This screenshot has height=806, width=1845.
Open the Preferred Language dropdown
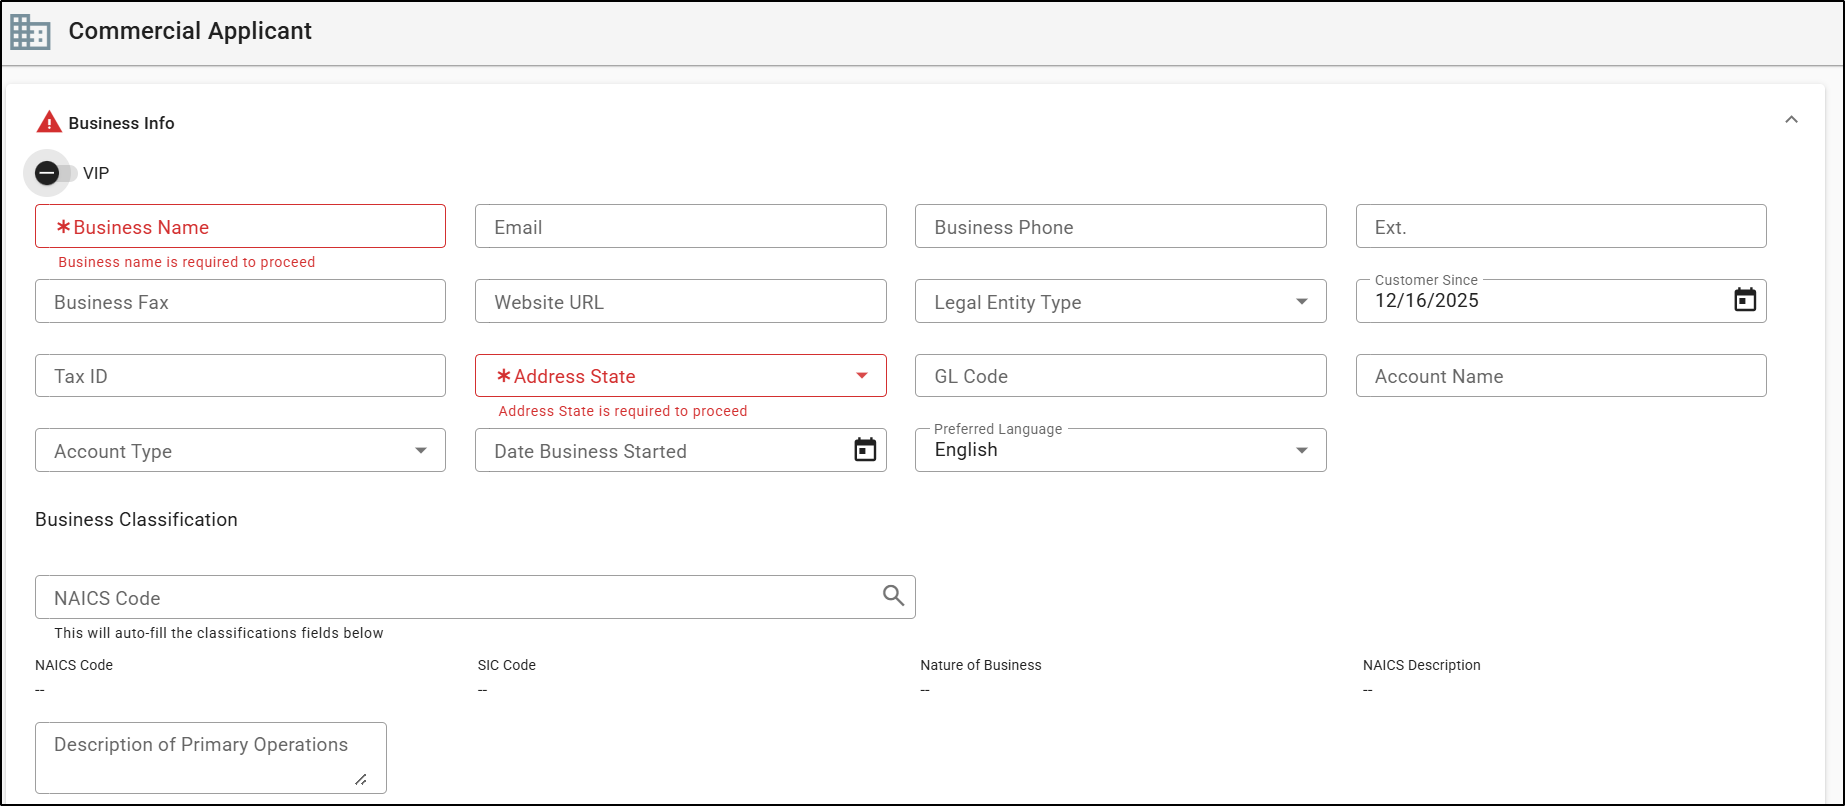[x=1120, y=450]
